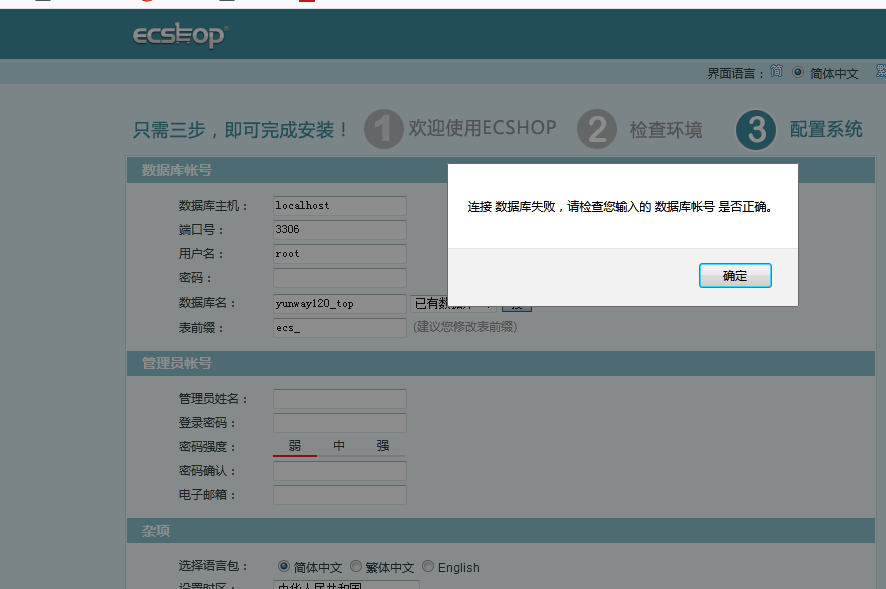The image size is (886, 589).
Task: Click the 欢迎使用ECSHOP step label
Action: 483,128
